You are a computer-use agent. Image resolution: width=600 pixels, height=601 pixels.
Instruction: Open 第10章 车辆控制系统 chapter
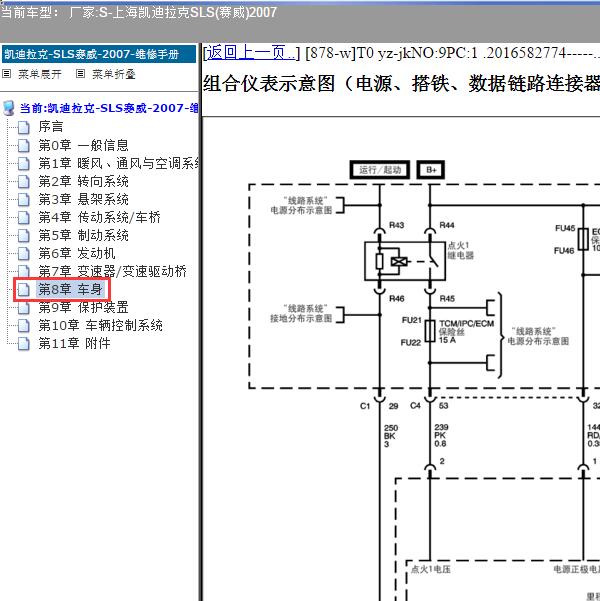click(x=100, y=325)
